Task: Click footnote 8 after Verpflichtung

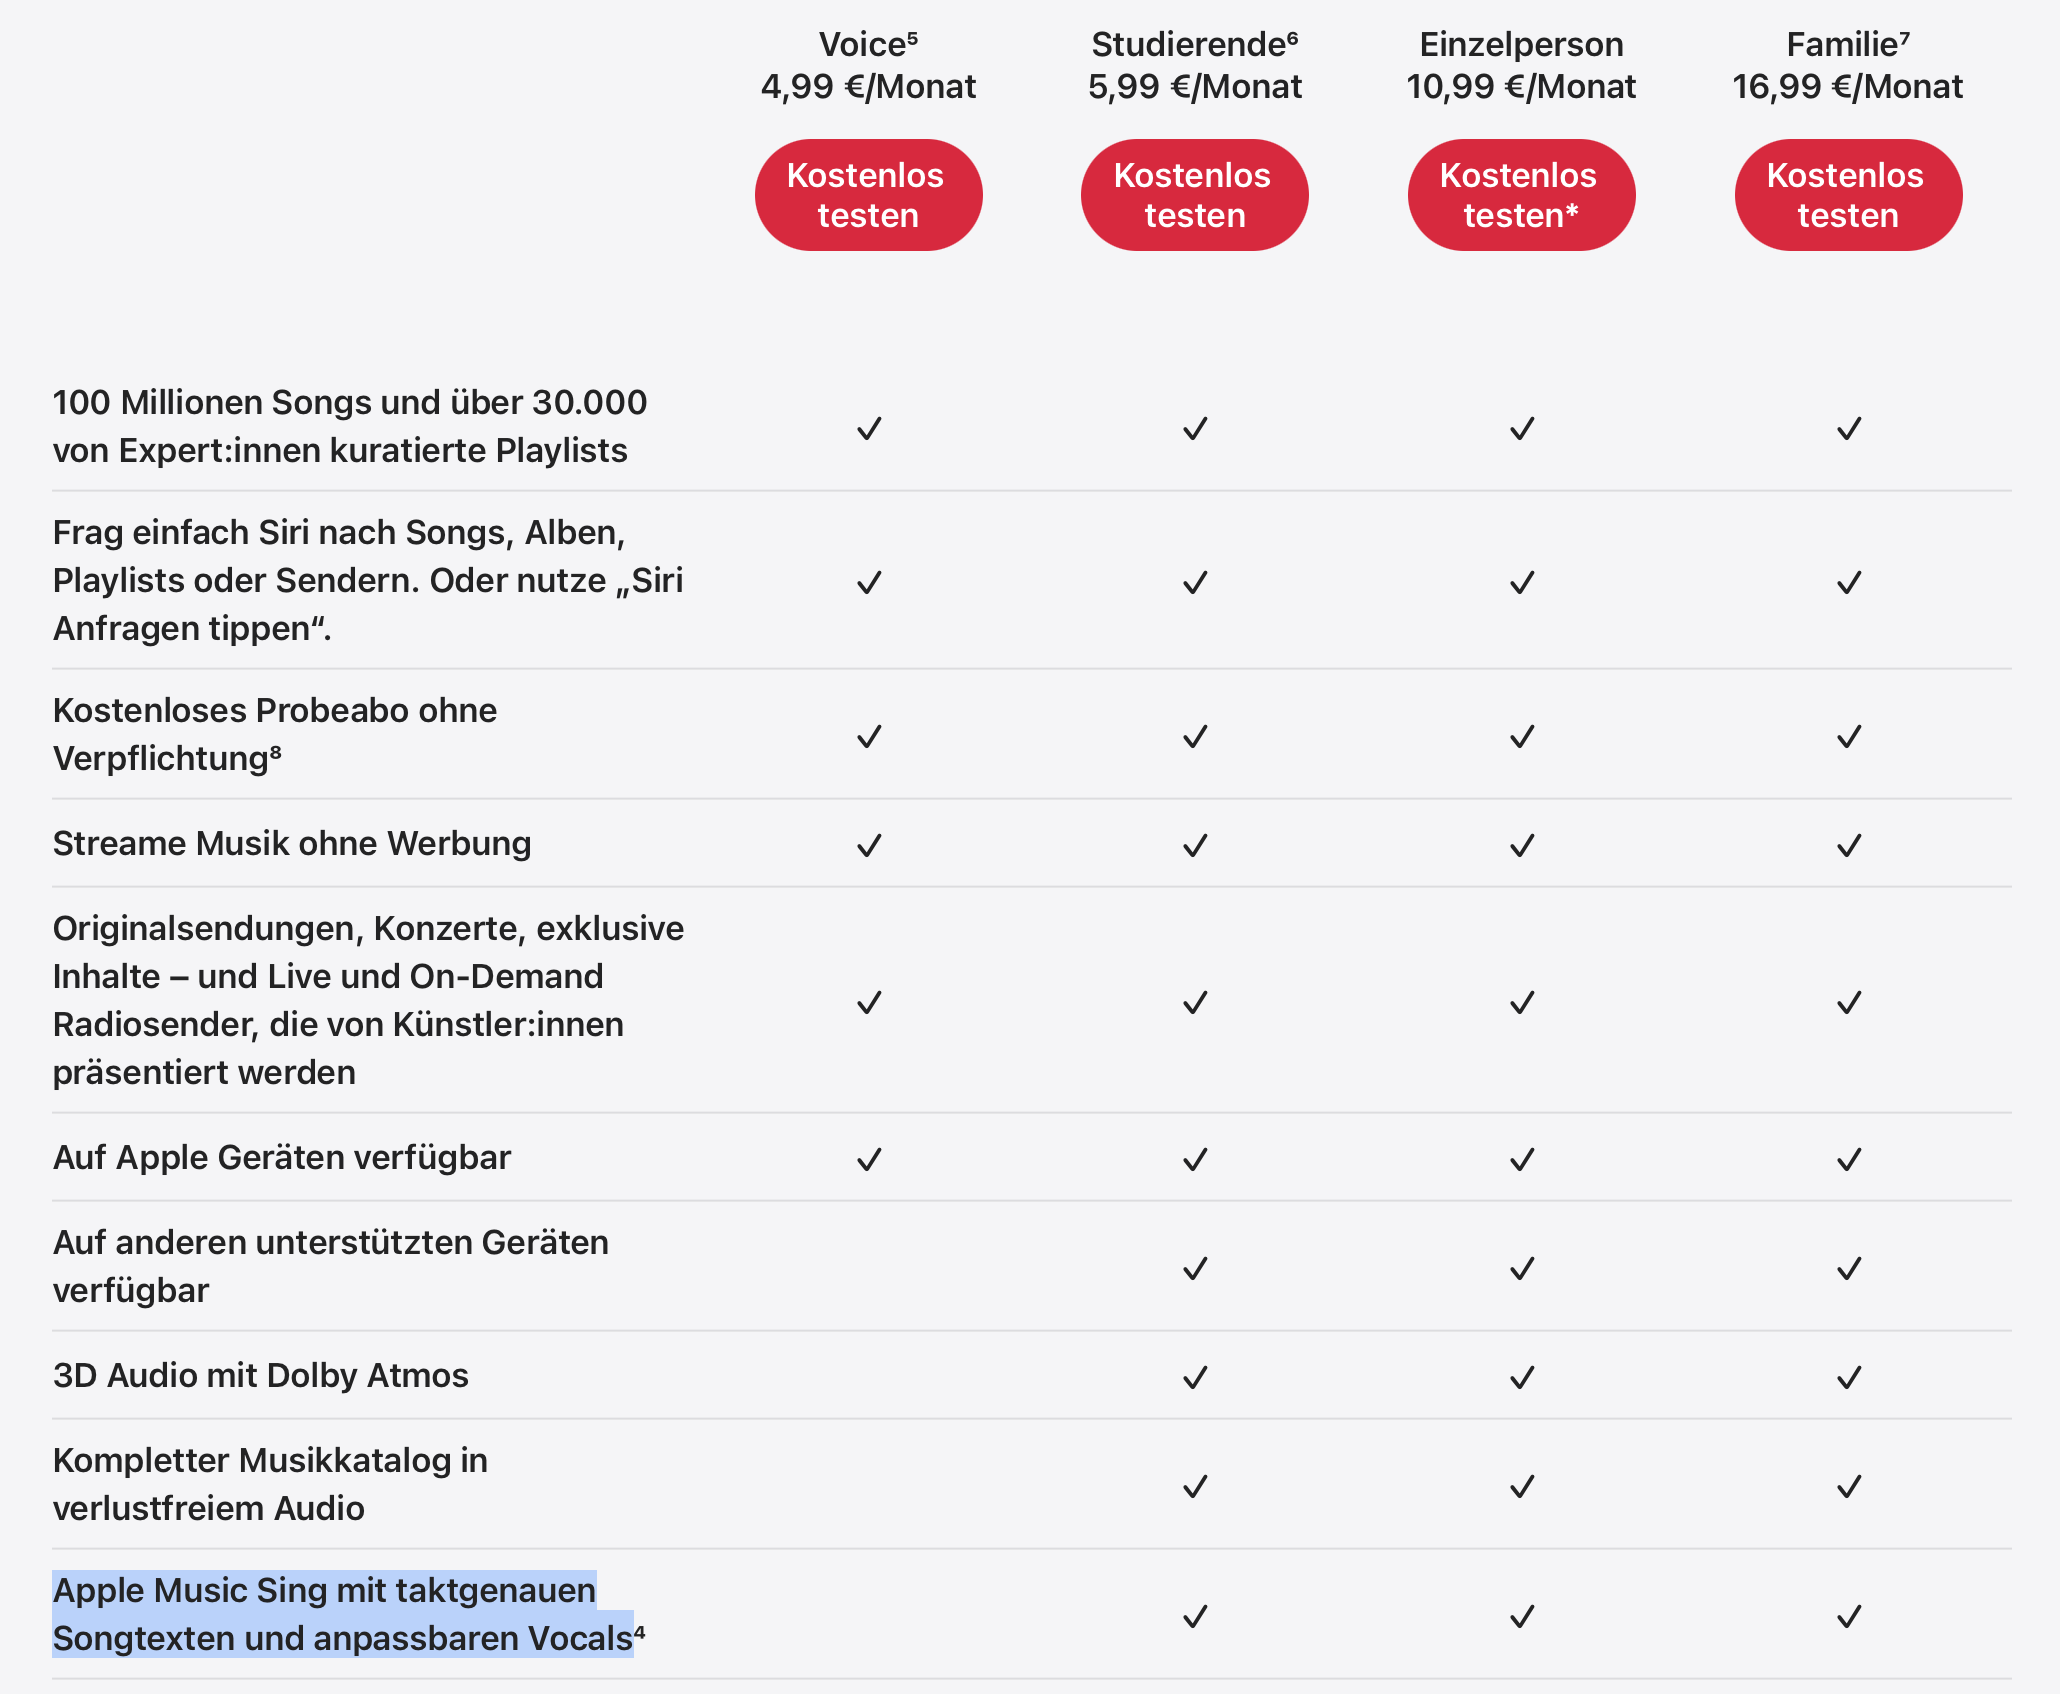Action: [276, 750]
